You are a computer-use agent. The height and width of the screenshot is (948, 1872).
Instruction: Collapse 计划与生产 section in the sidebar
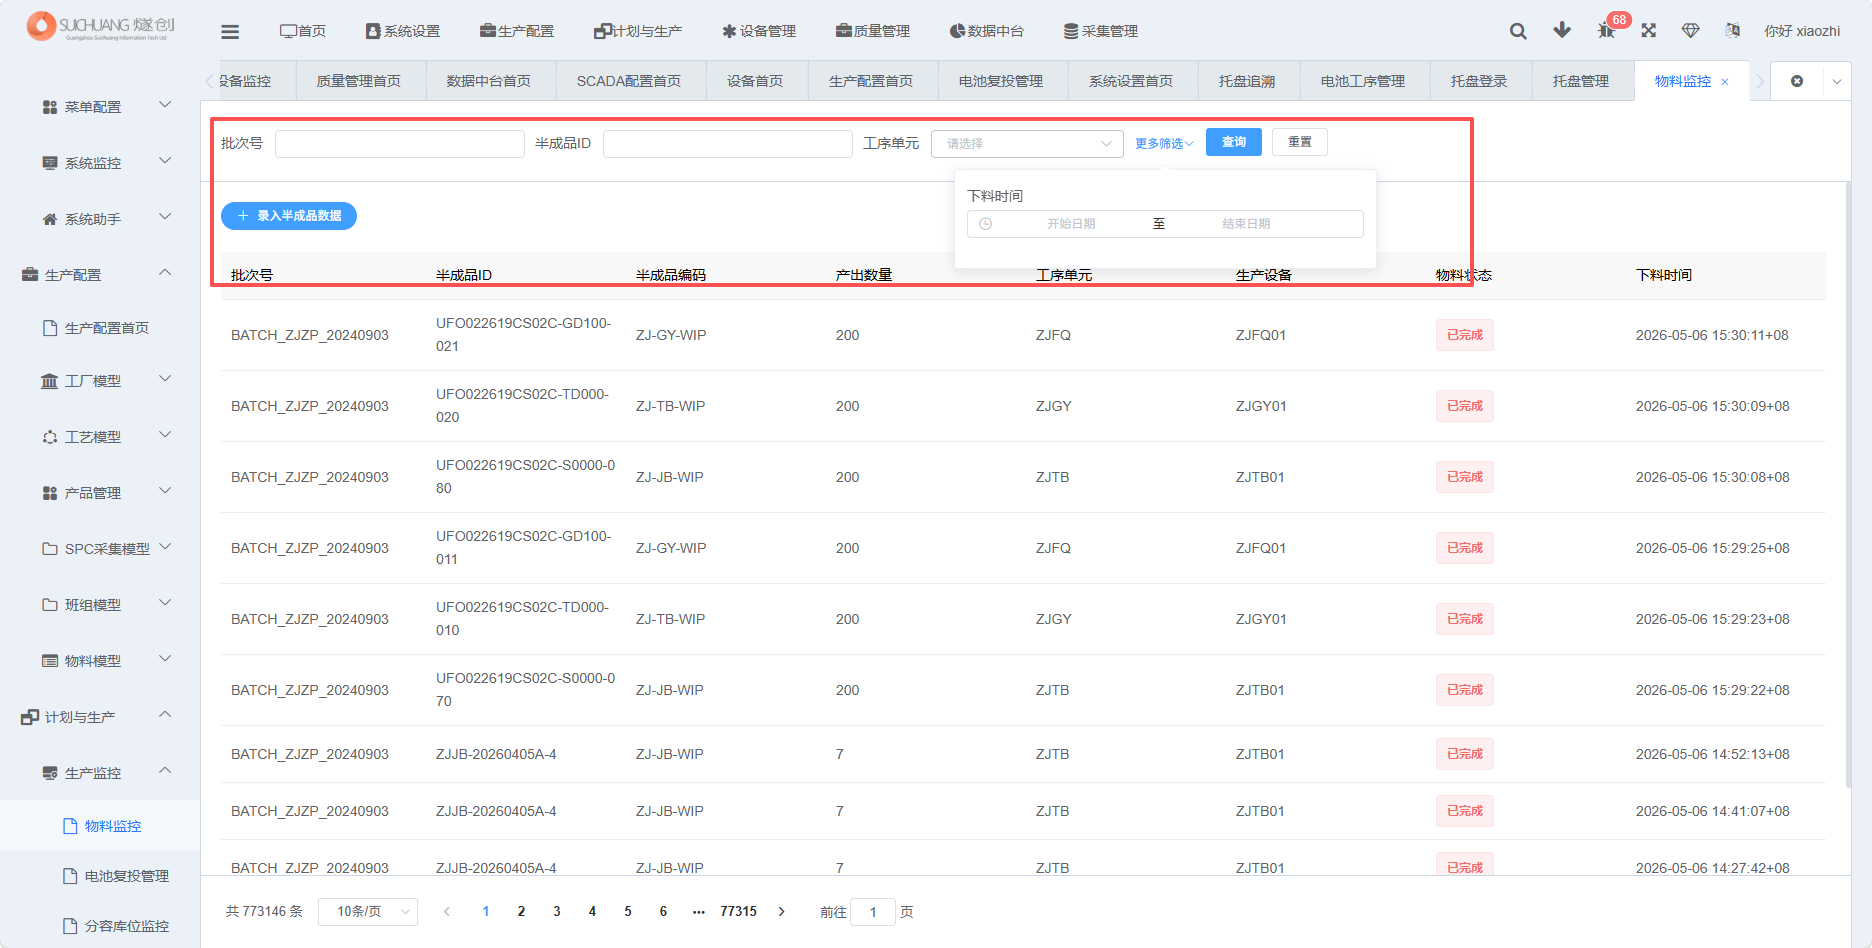point(100,716)
